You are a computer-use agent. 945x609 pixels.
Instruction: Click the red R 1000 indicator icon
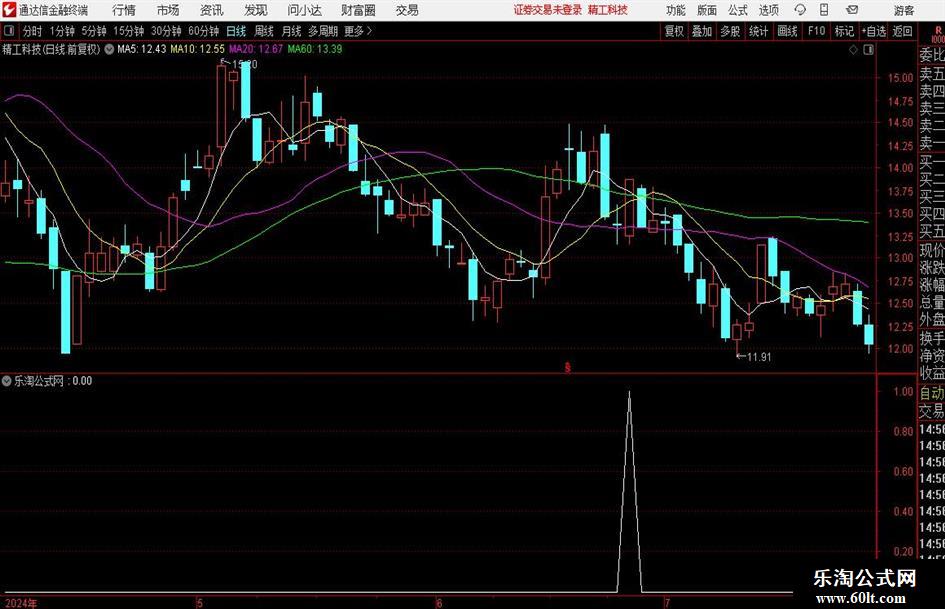(x=938, y=34)
